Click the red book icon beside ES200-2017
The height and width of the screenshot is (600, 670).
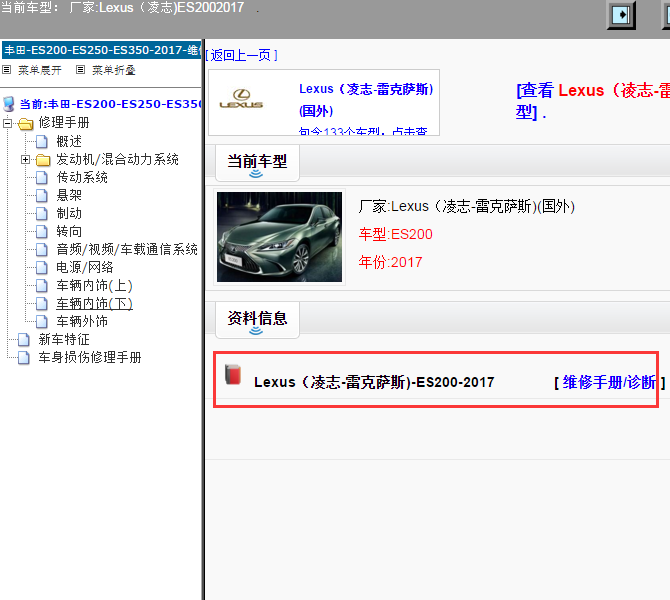(x=233, y=375)
